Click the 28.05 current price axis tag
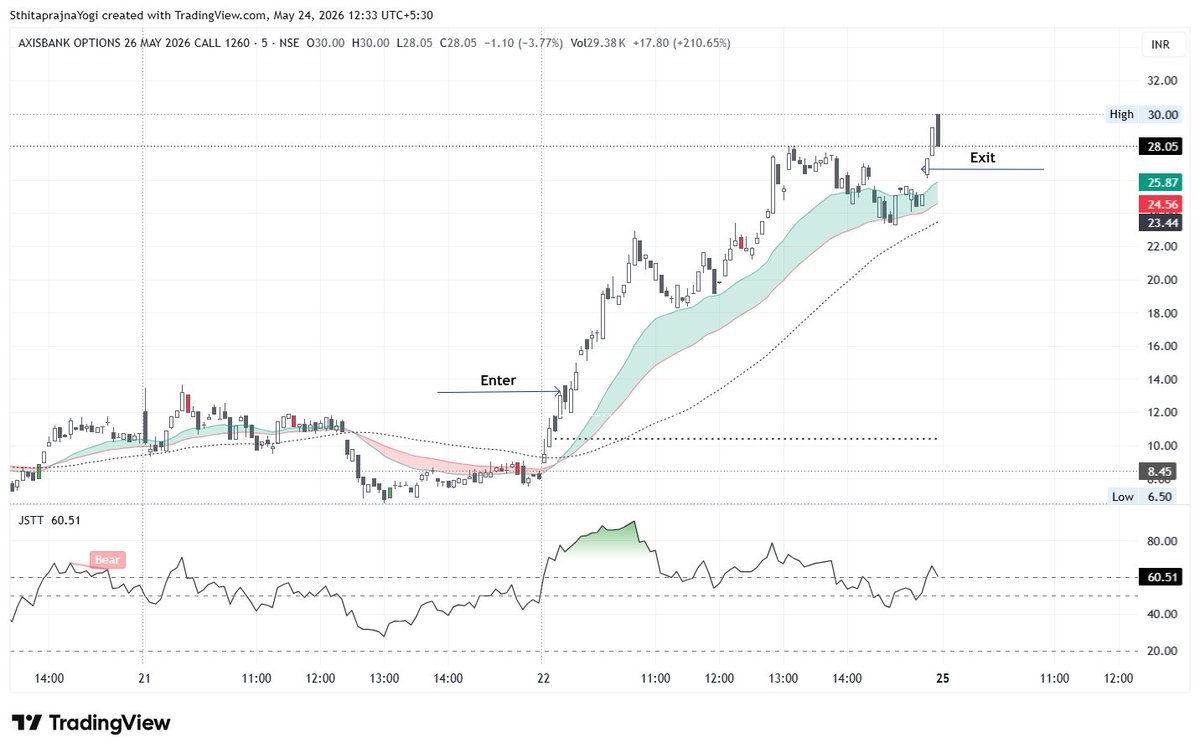 1160,146
